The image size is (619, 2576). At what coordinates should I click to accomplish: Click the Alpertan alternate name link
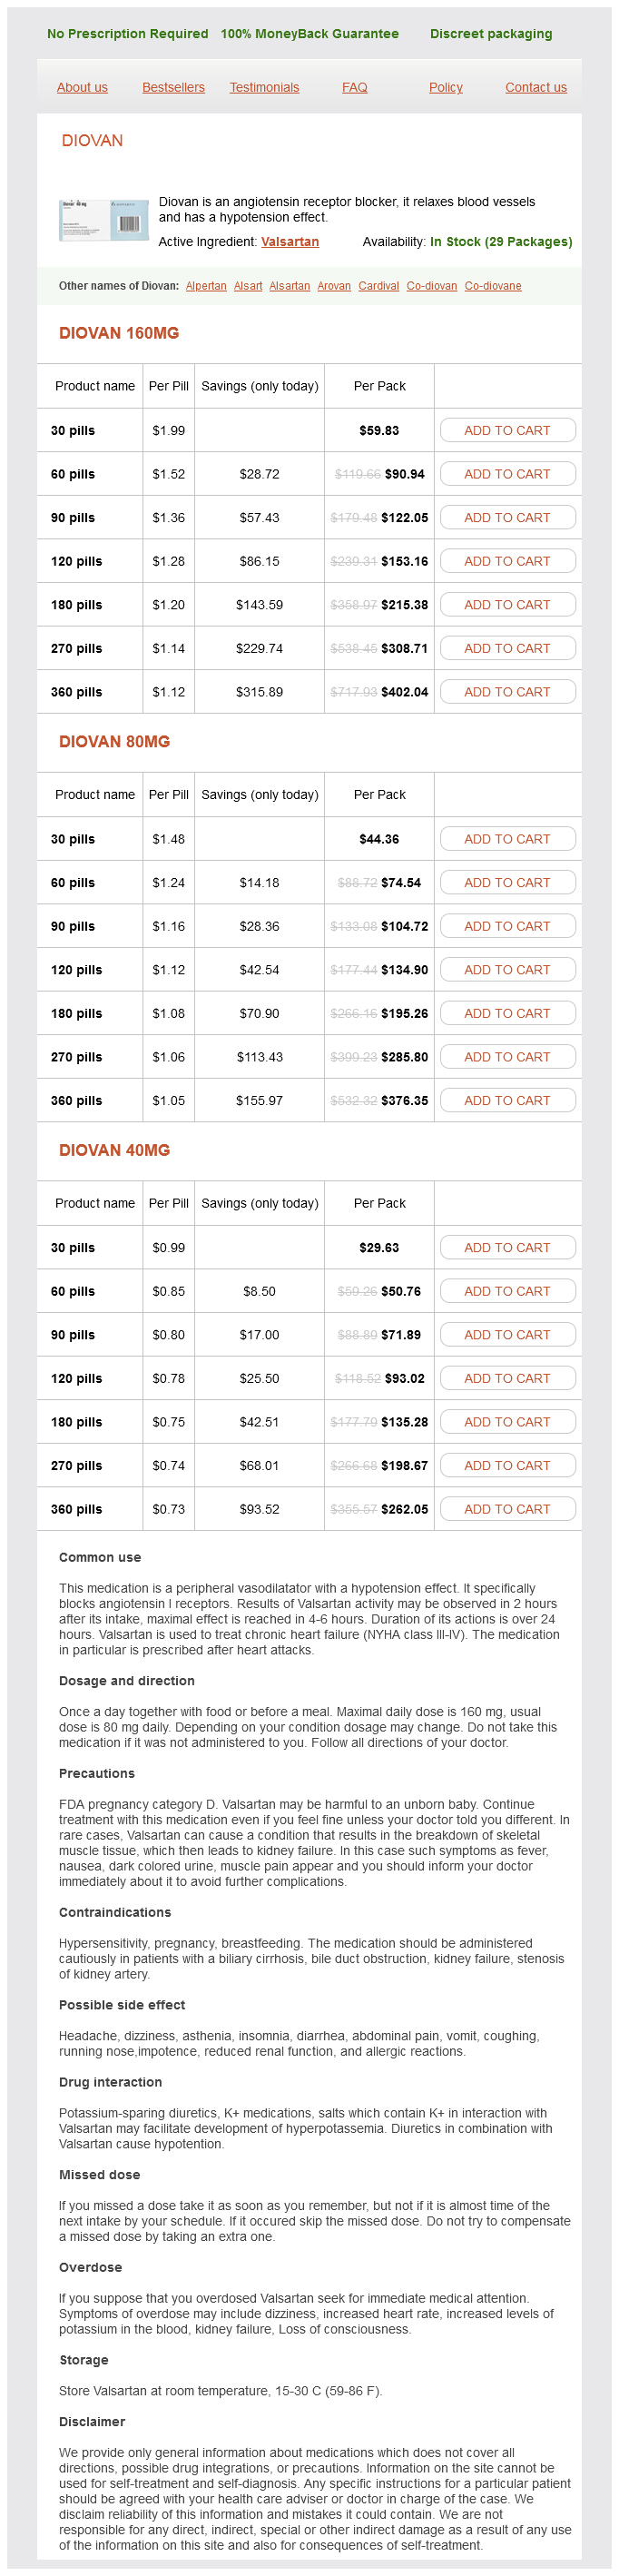tap(206, 286)
